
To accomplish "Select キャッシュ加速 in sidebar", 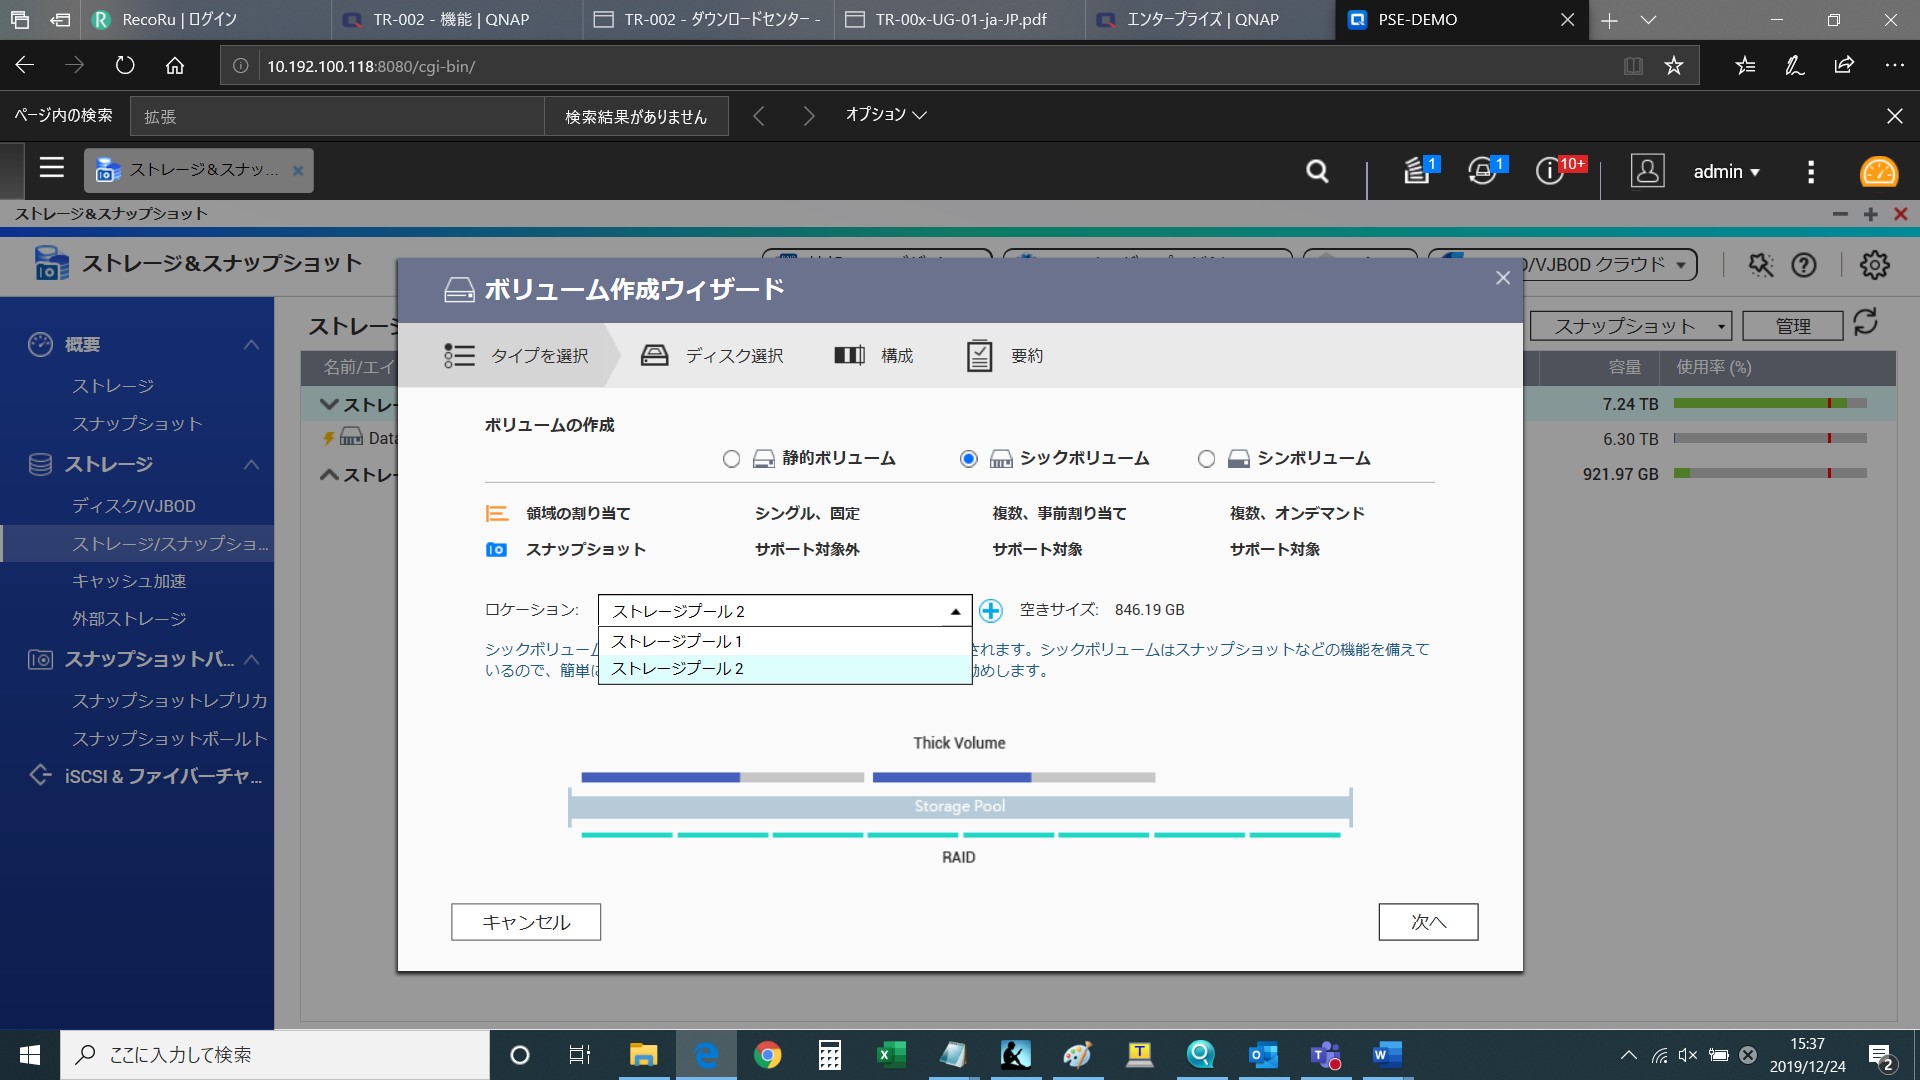I will click(129, 581).
